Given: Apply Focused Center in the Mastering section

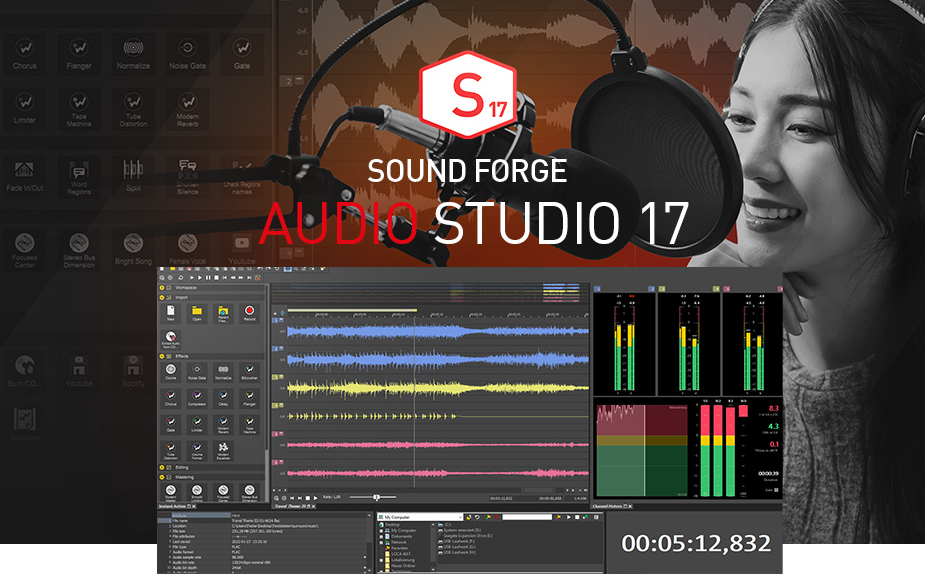Looking at the screenshot, I should click(223, 492).
